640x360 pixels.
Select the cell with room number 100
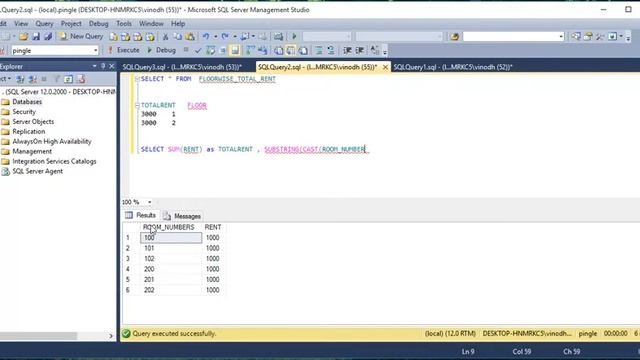pos(171,238)
